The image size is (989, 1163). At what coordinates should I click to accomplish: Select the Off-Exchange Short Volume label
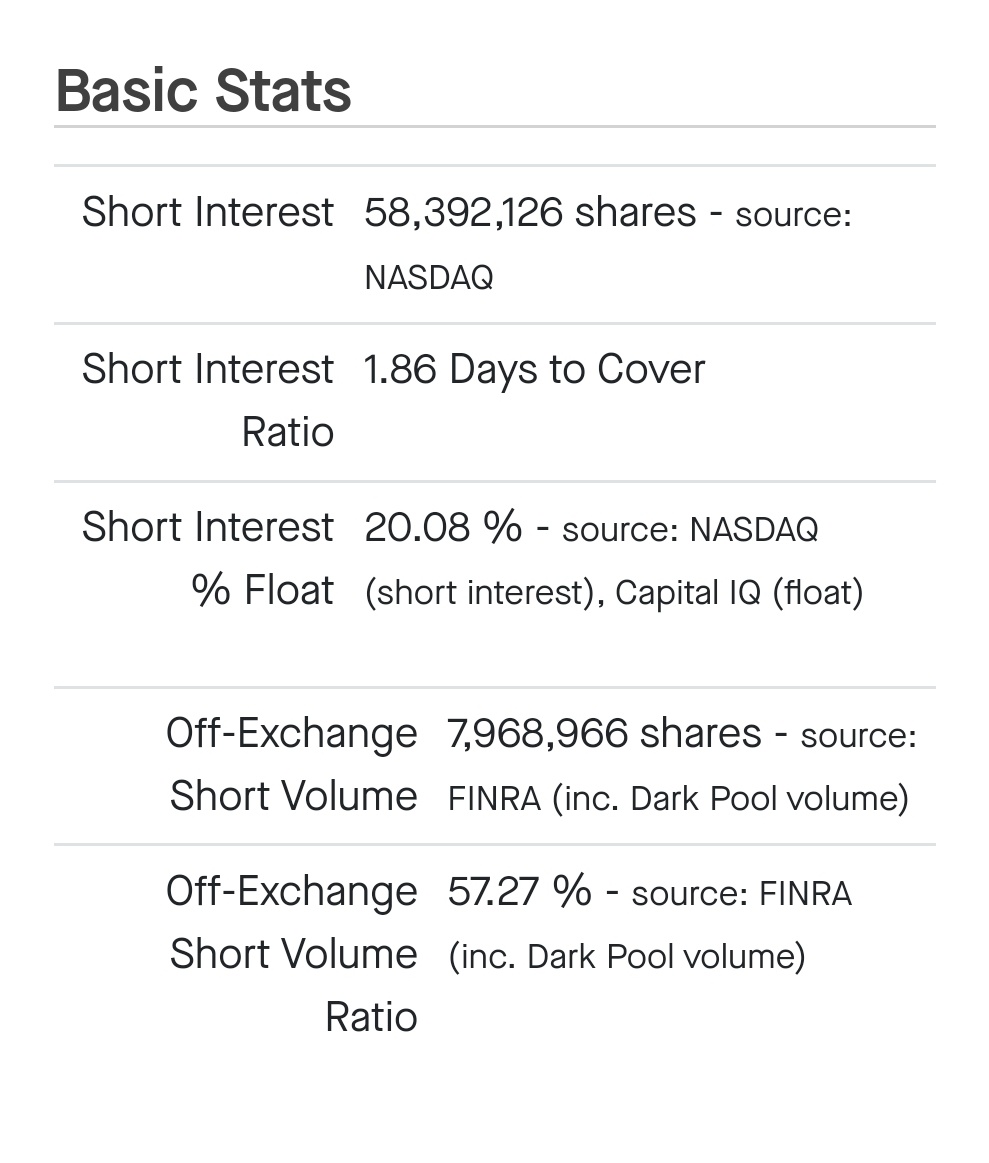[x=292, y=765]
